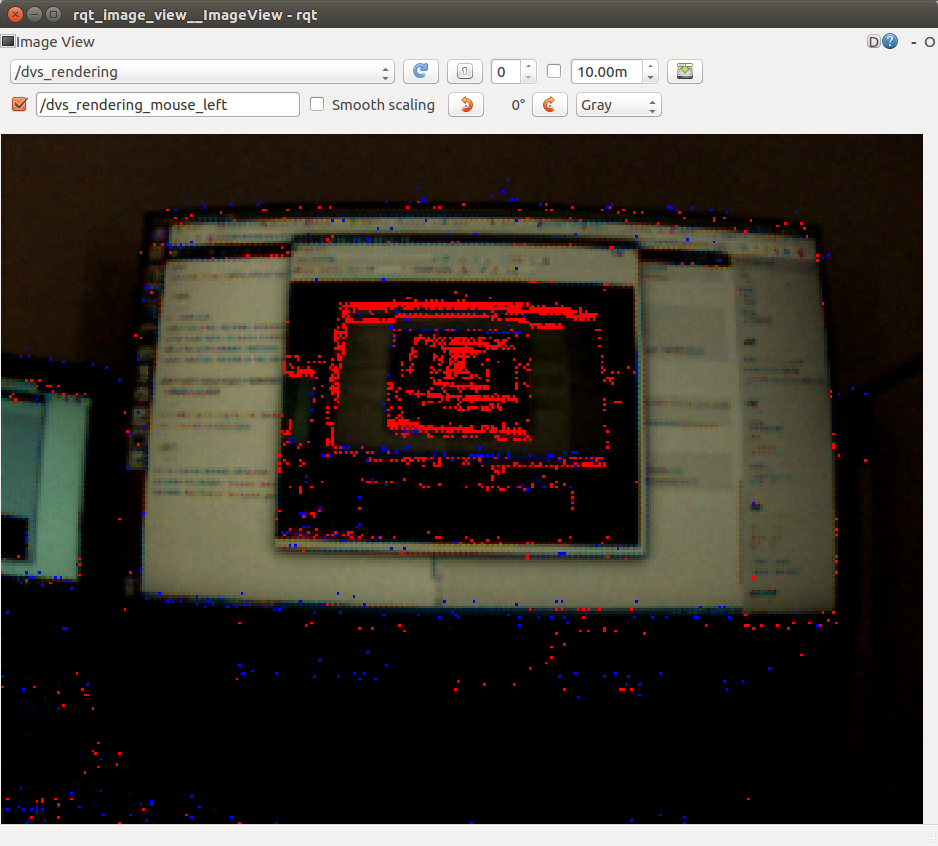Click the 10.00m range input field

click(607, 72)
